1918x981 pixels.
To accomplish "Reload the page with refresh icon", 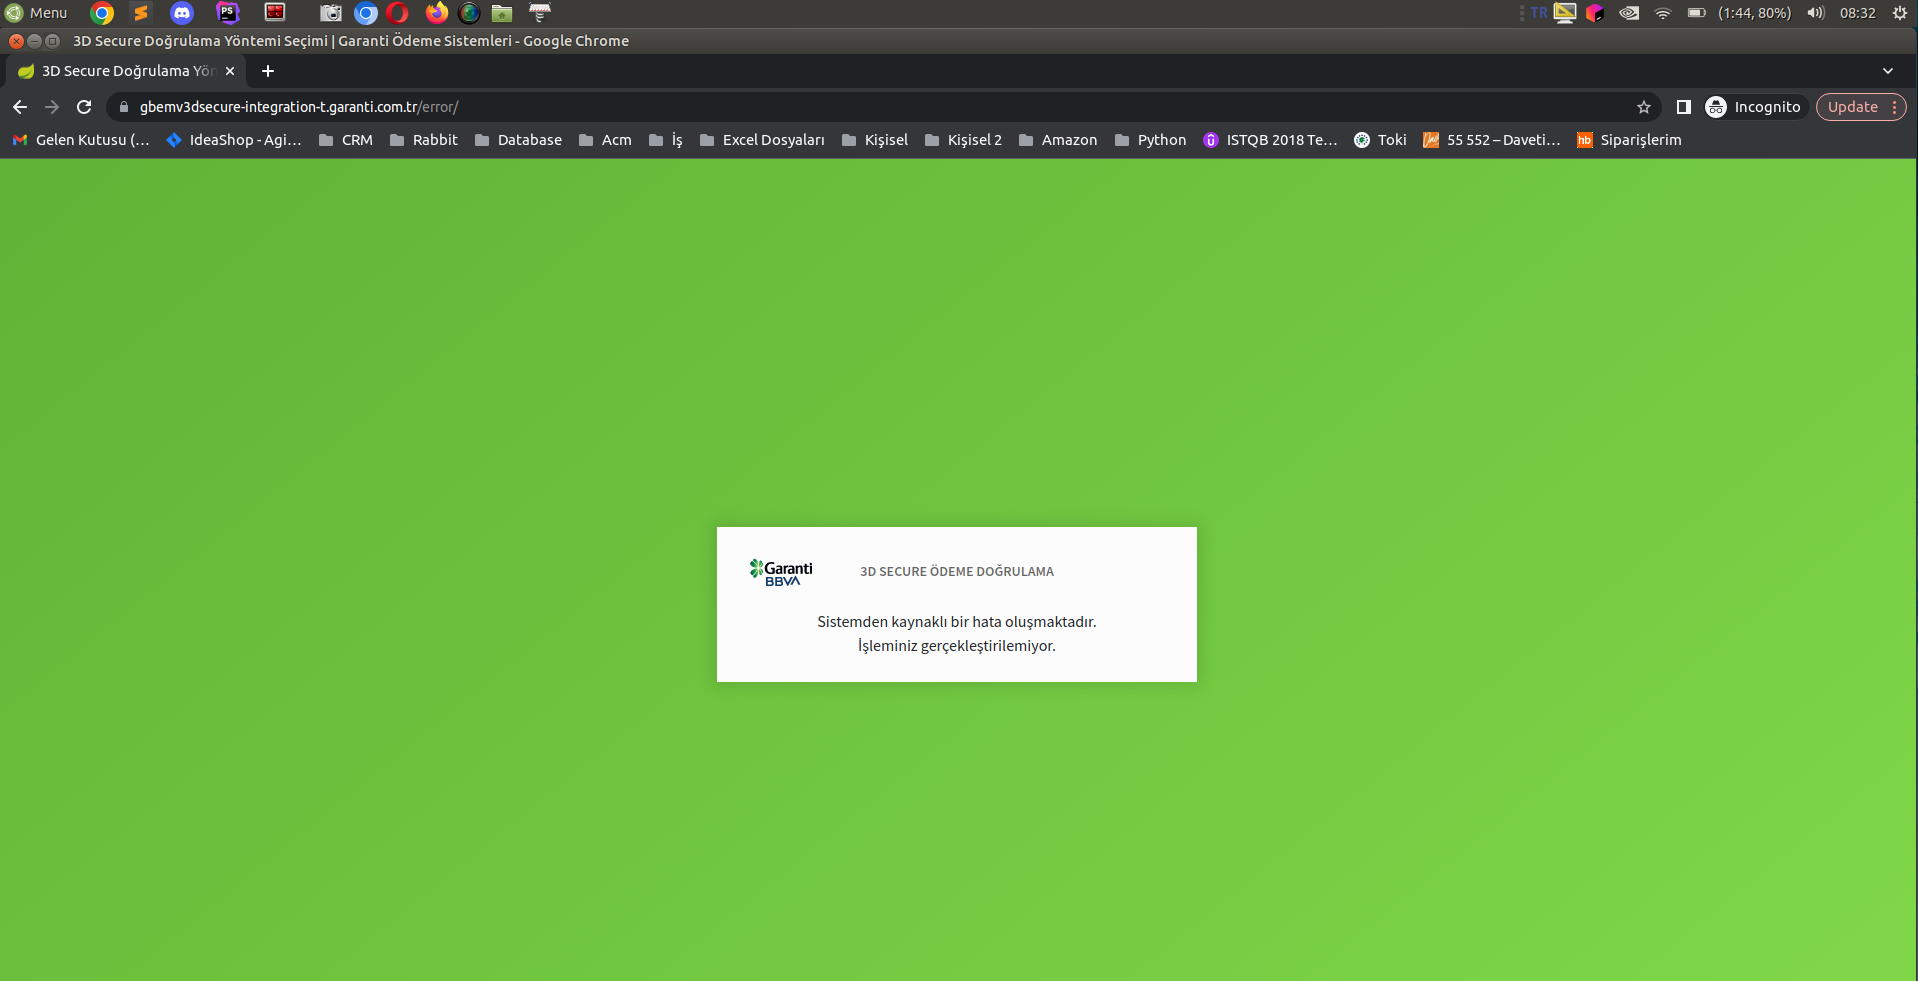I will pyautogui.click(x=84, y=107).
